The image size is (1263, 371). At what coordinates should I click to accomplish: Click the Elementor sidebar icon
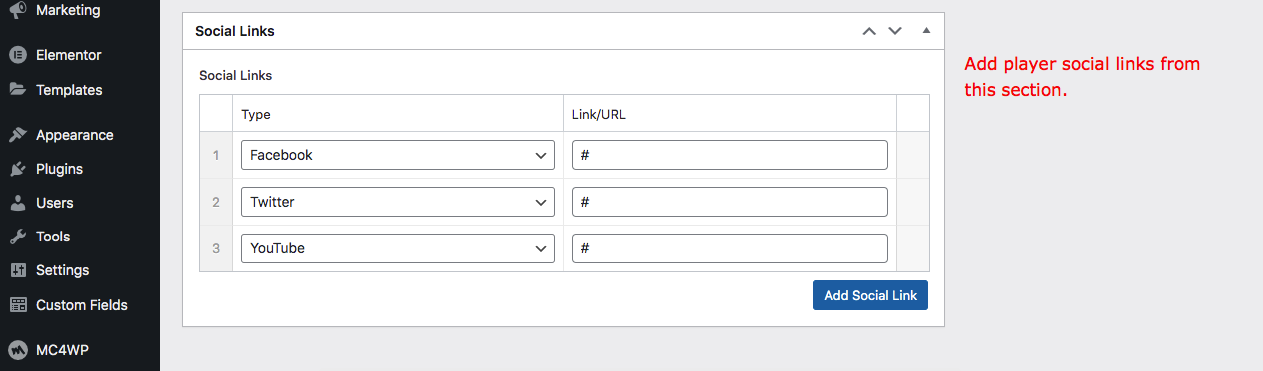tap(17, 55)
